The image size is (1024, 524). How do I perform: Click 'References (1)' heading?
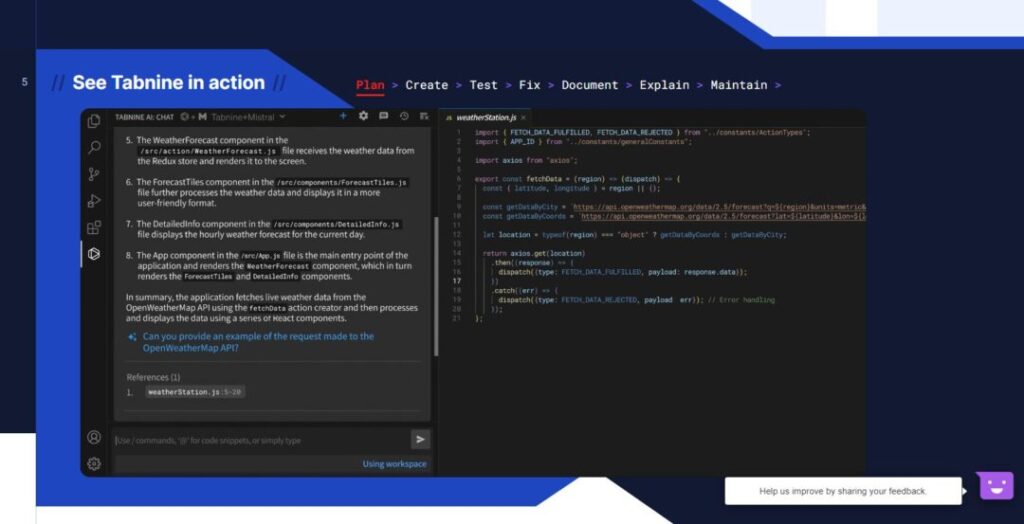click(153, 377)
